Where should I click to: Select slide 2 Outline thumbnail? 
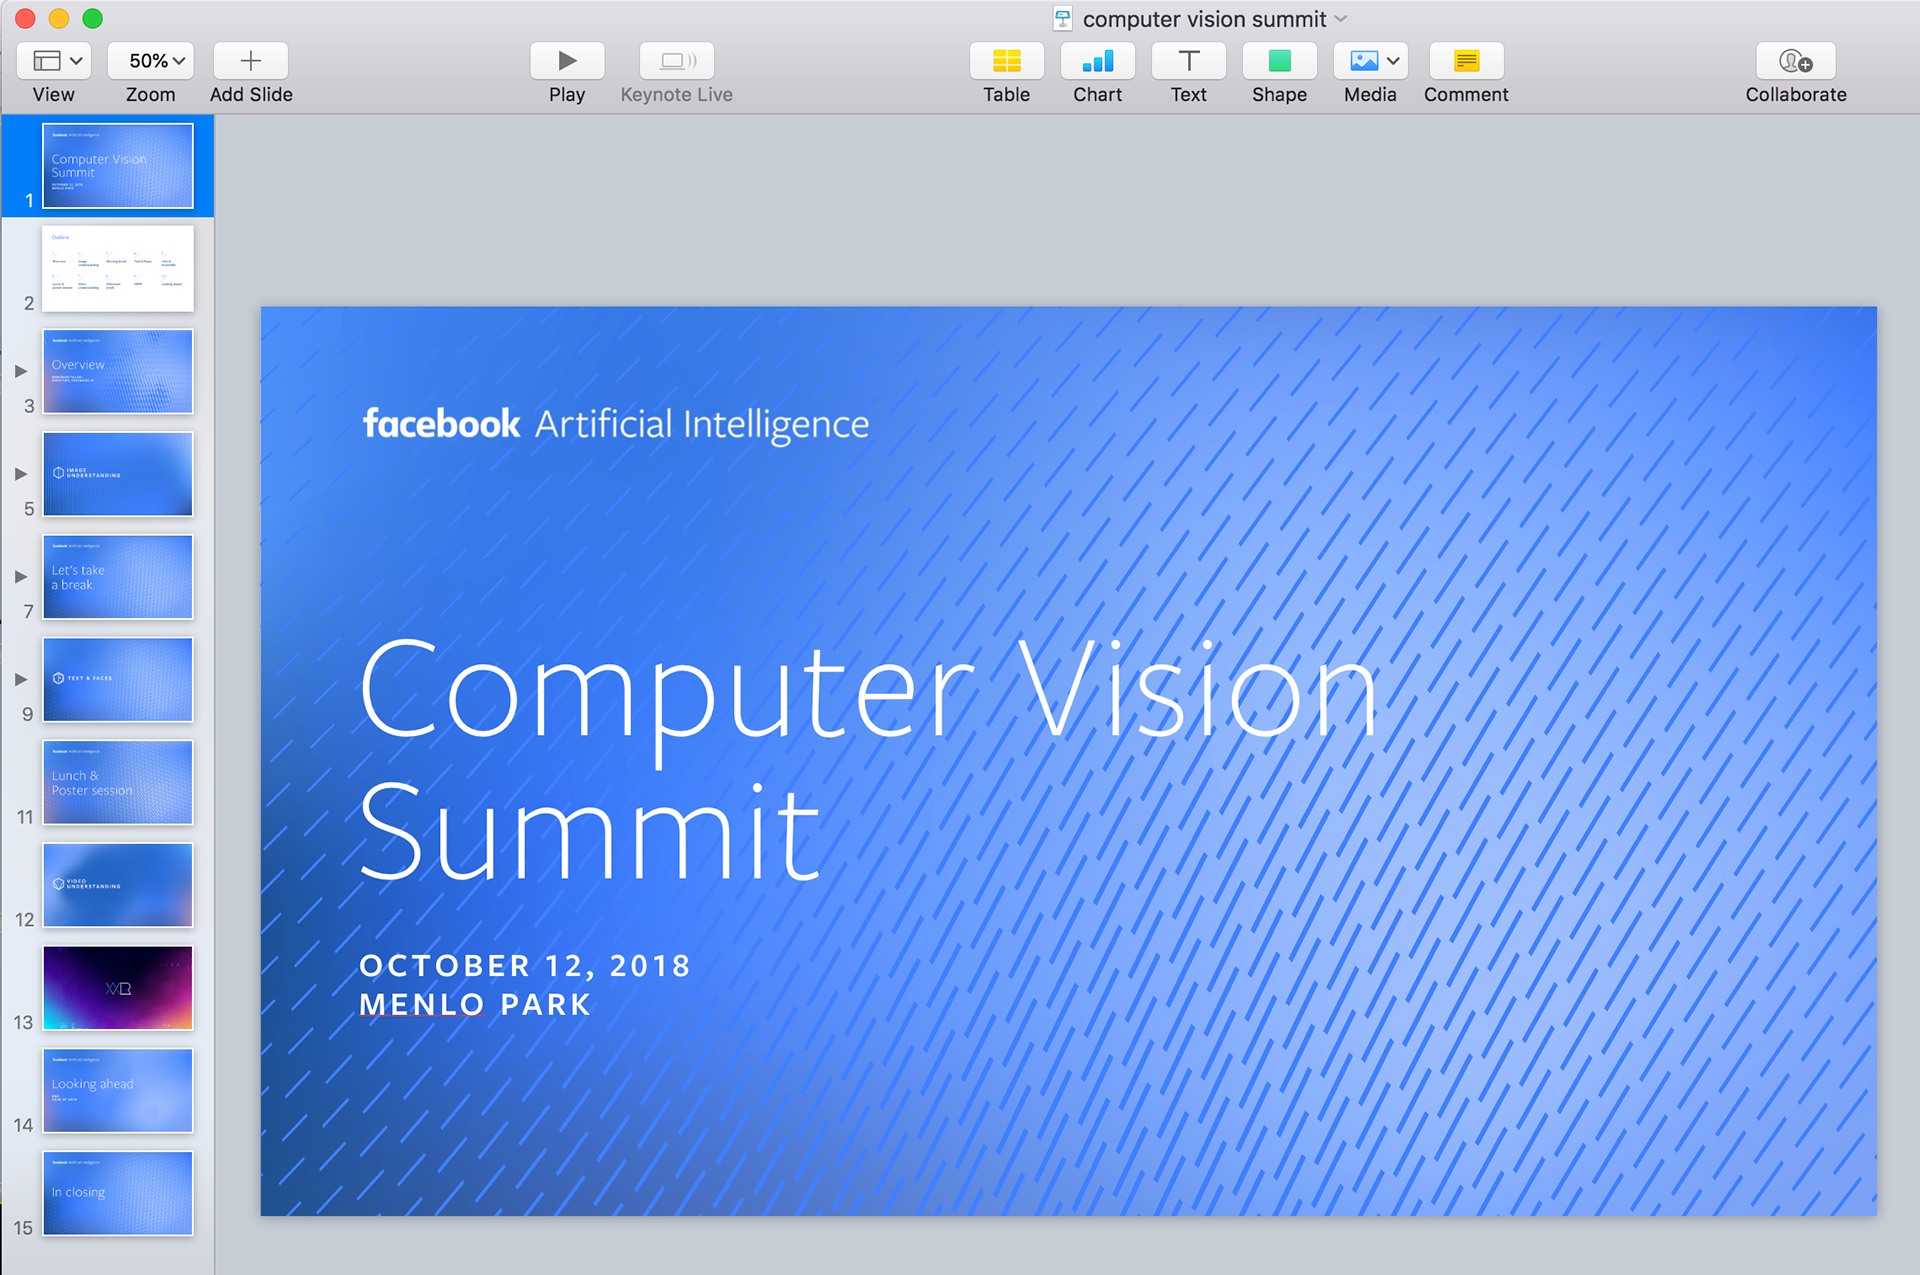coord(118,269)
